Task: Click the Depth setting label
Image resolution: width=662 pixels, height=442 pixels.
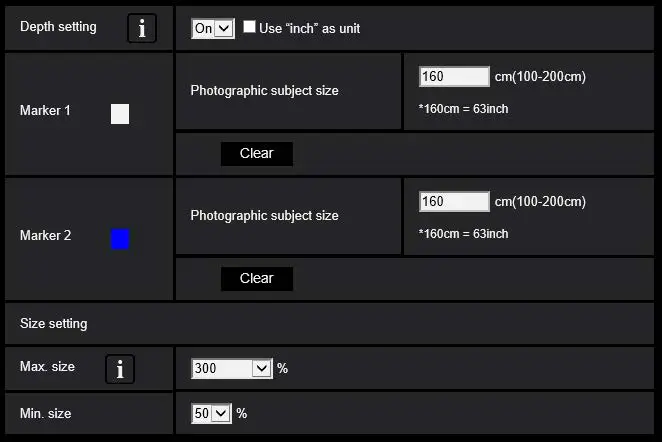Action: pyautogui.click(x=58, y=27)
